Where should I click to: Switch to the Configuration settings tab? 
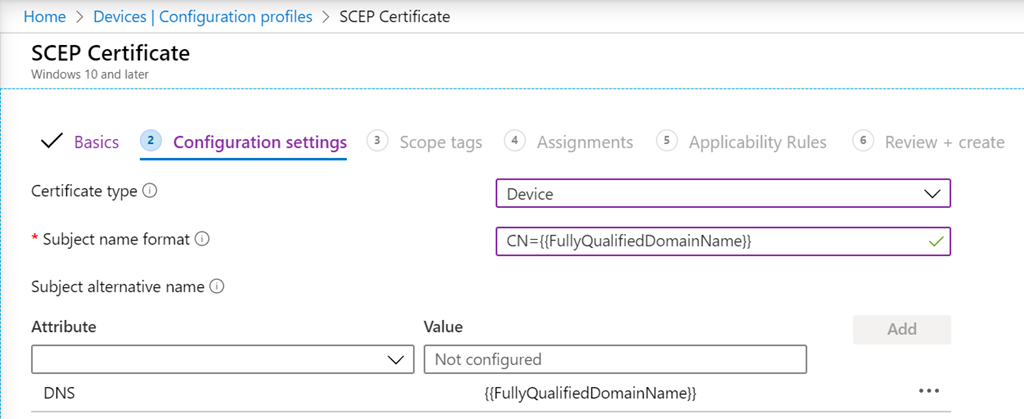point(260,142)
